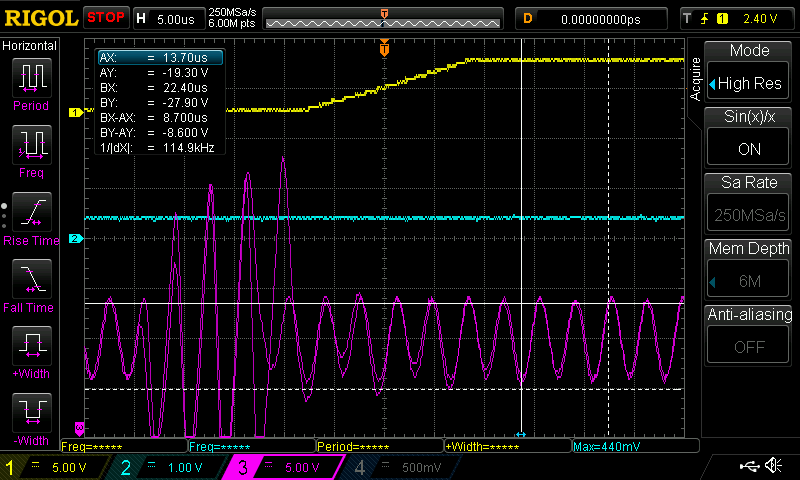Click the speaker sound icon
800x480 pixels.
[773, 466]
